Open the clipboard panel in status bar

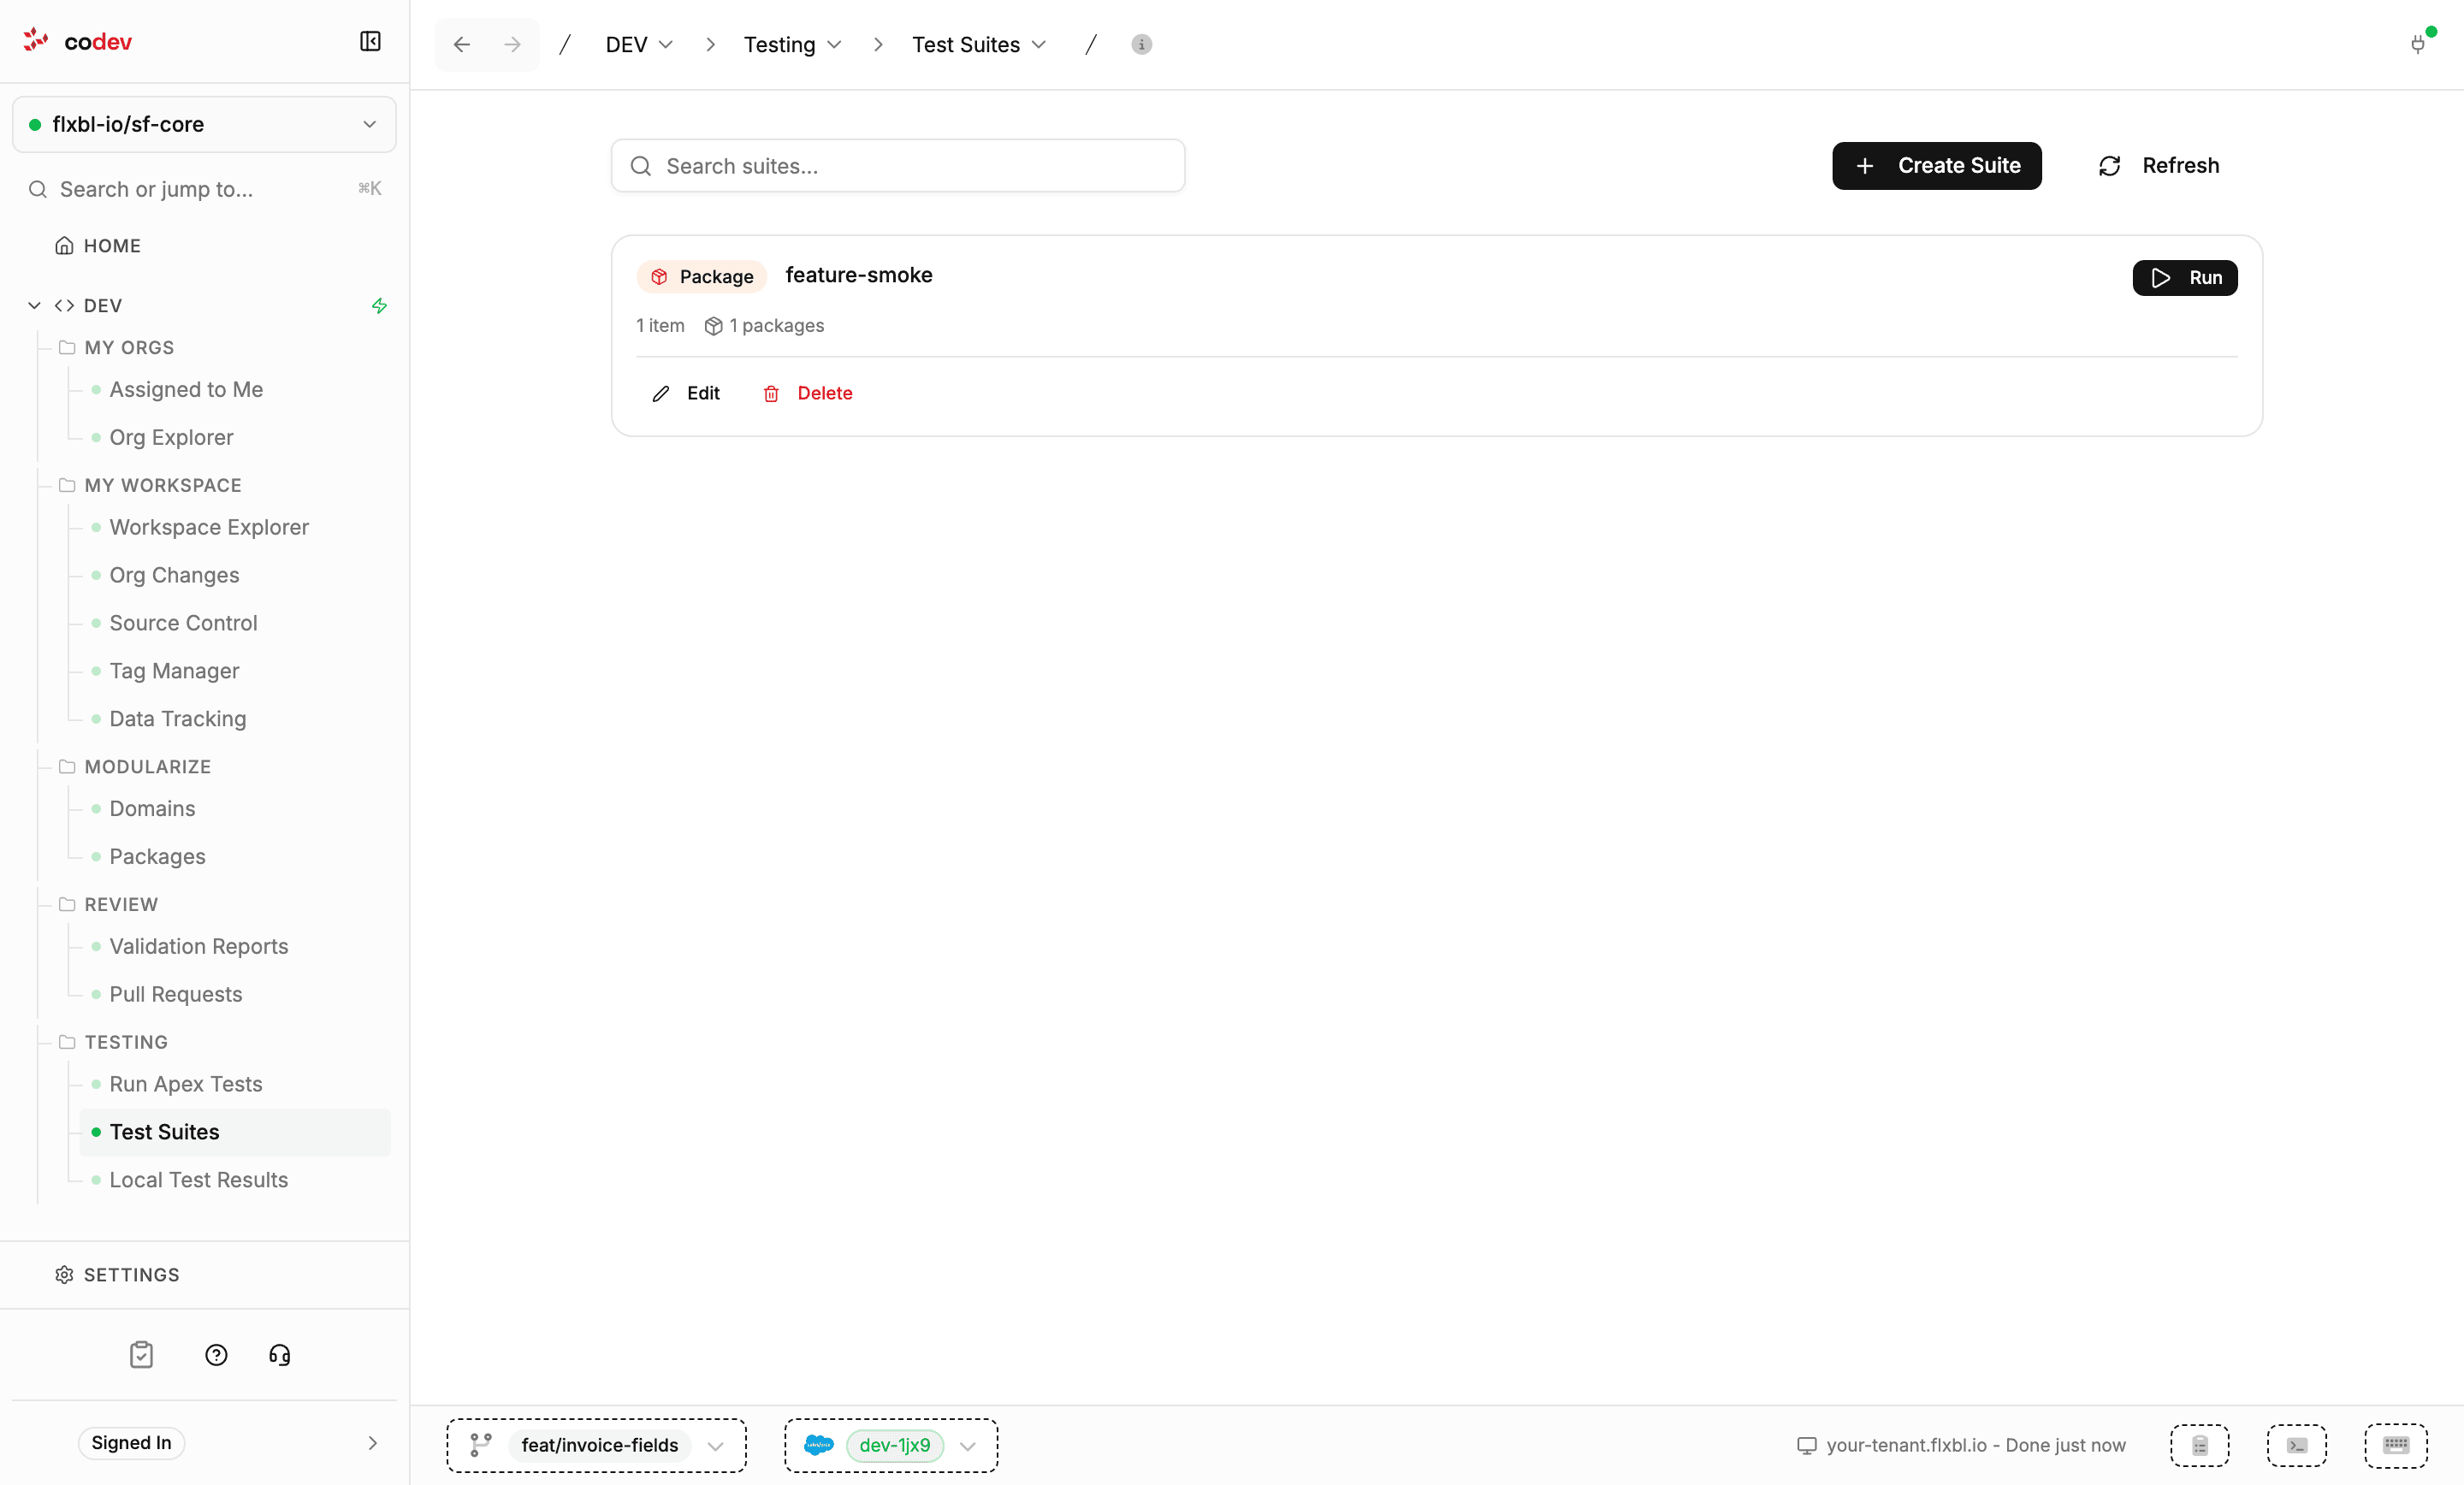2200,1445
